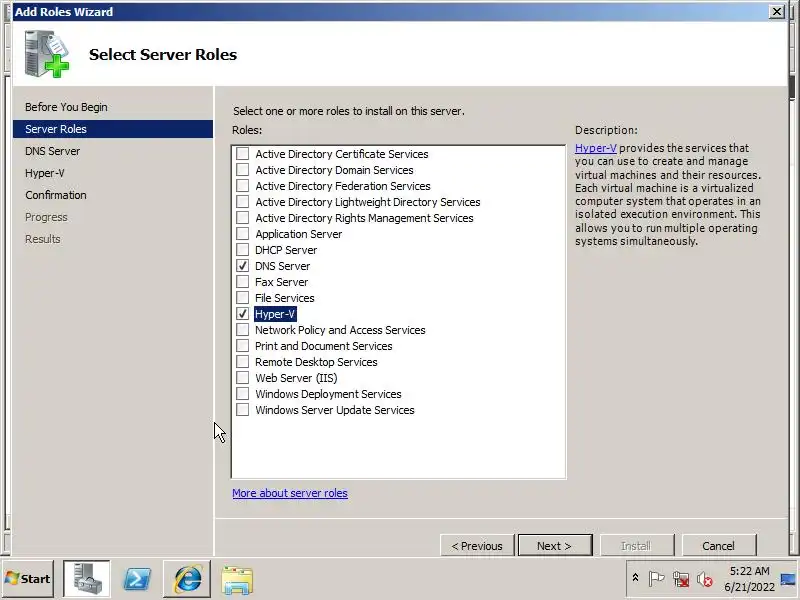Open Hyper-V step in sidebar
Viewport: 800px width, 600px height.
[45, 173]
